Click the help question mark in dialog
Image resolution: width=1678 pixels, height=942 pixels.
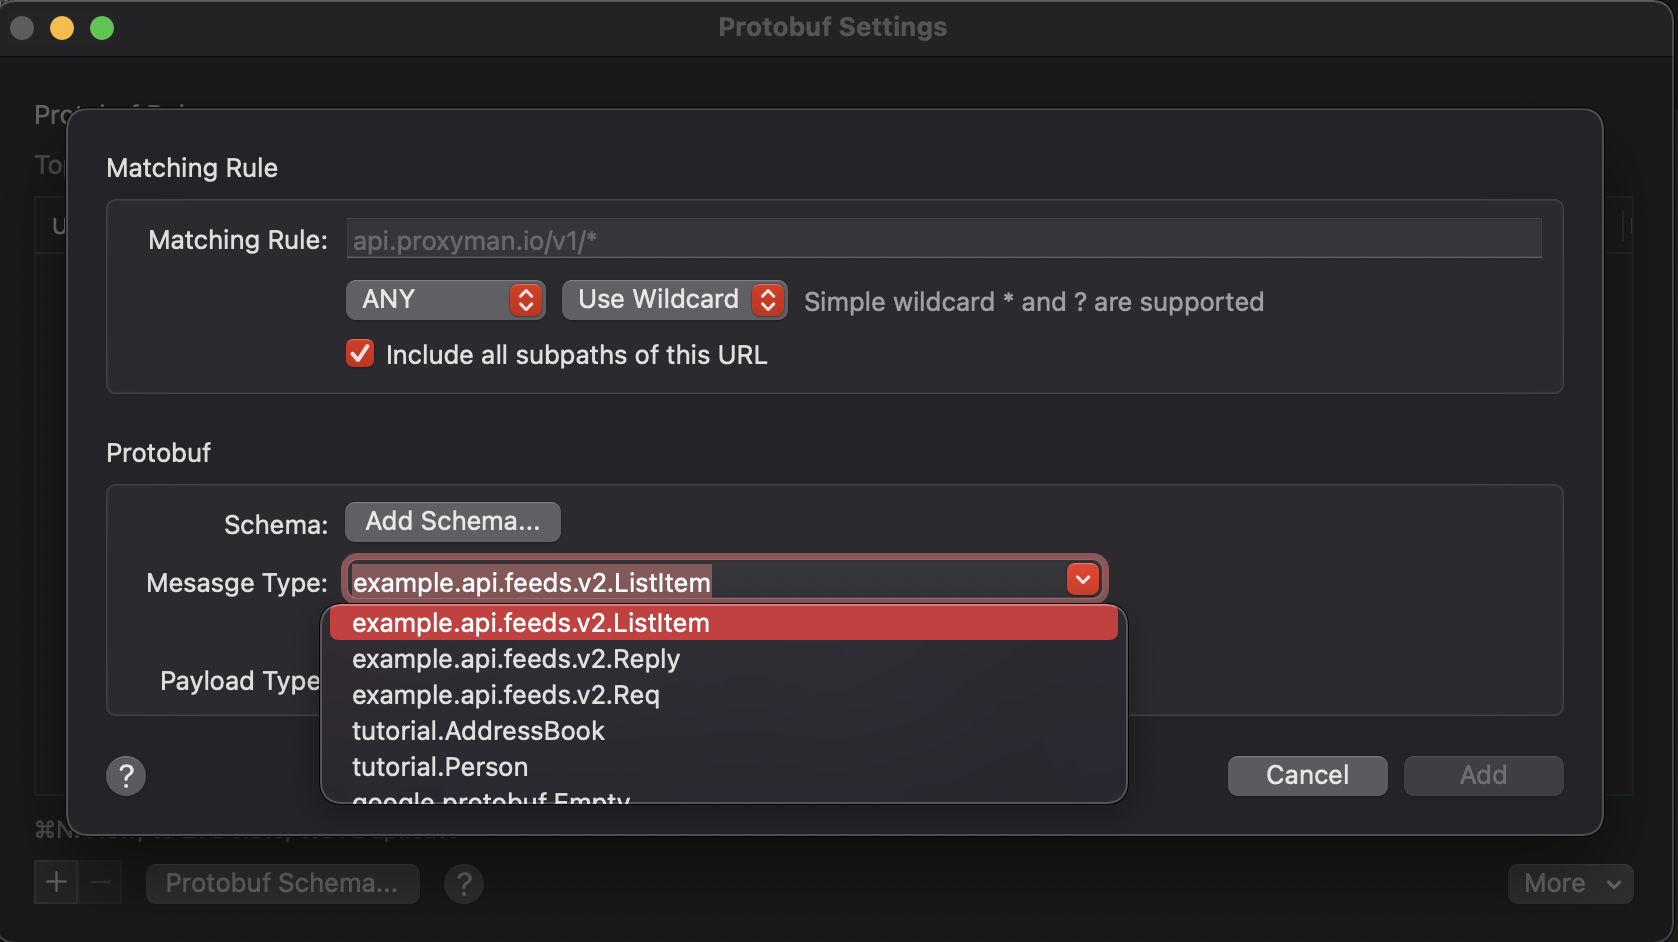click(126, 776)
